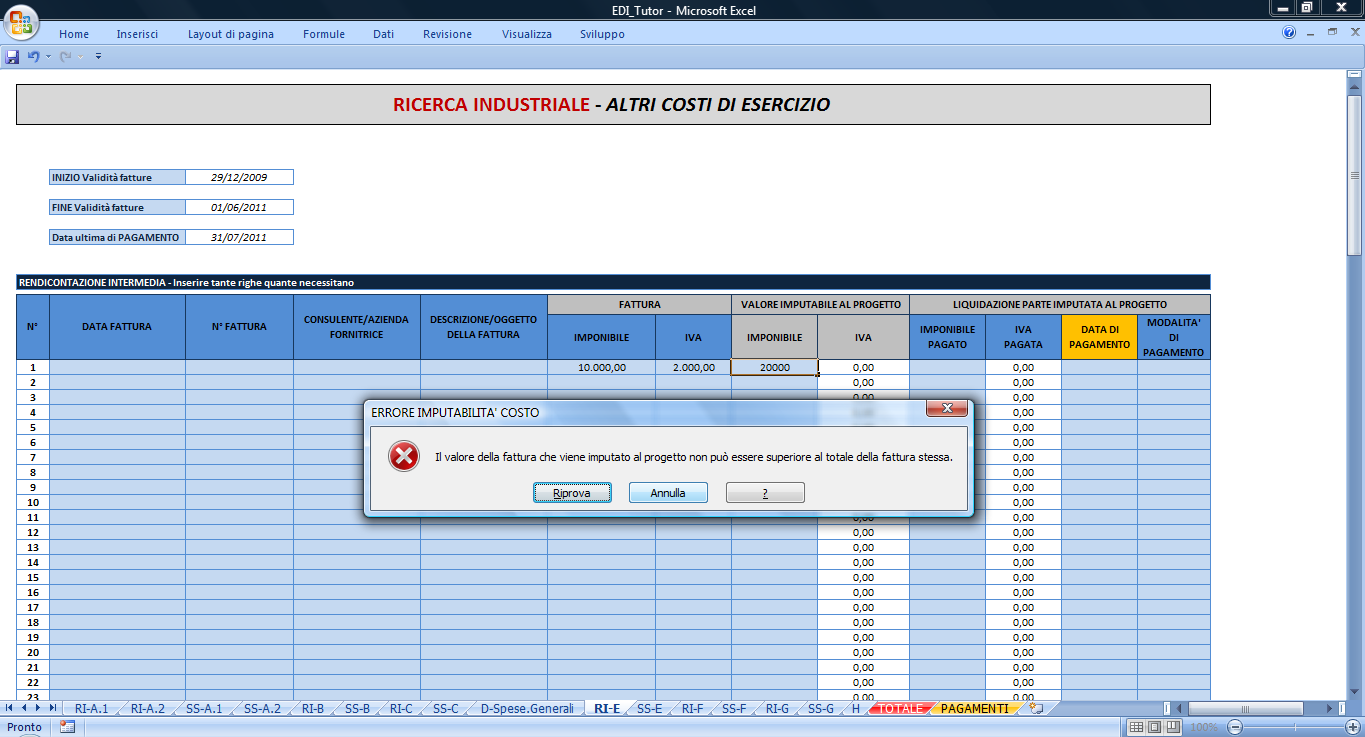This screenshot has height=737, width=1365.
Task: Click the vertical split box above scrollbar
Action: tap(1355, 76)
